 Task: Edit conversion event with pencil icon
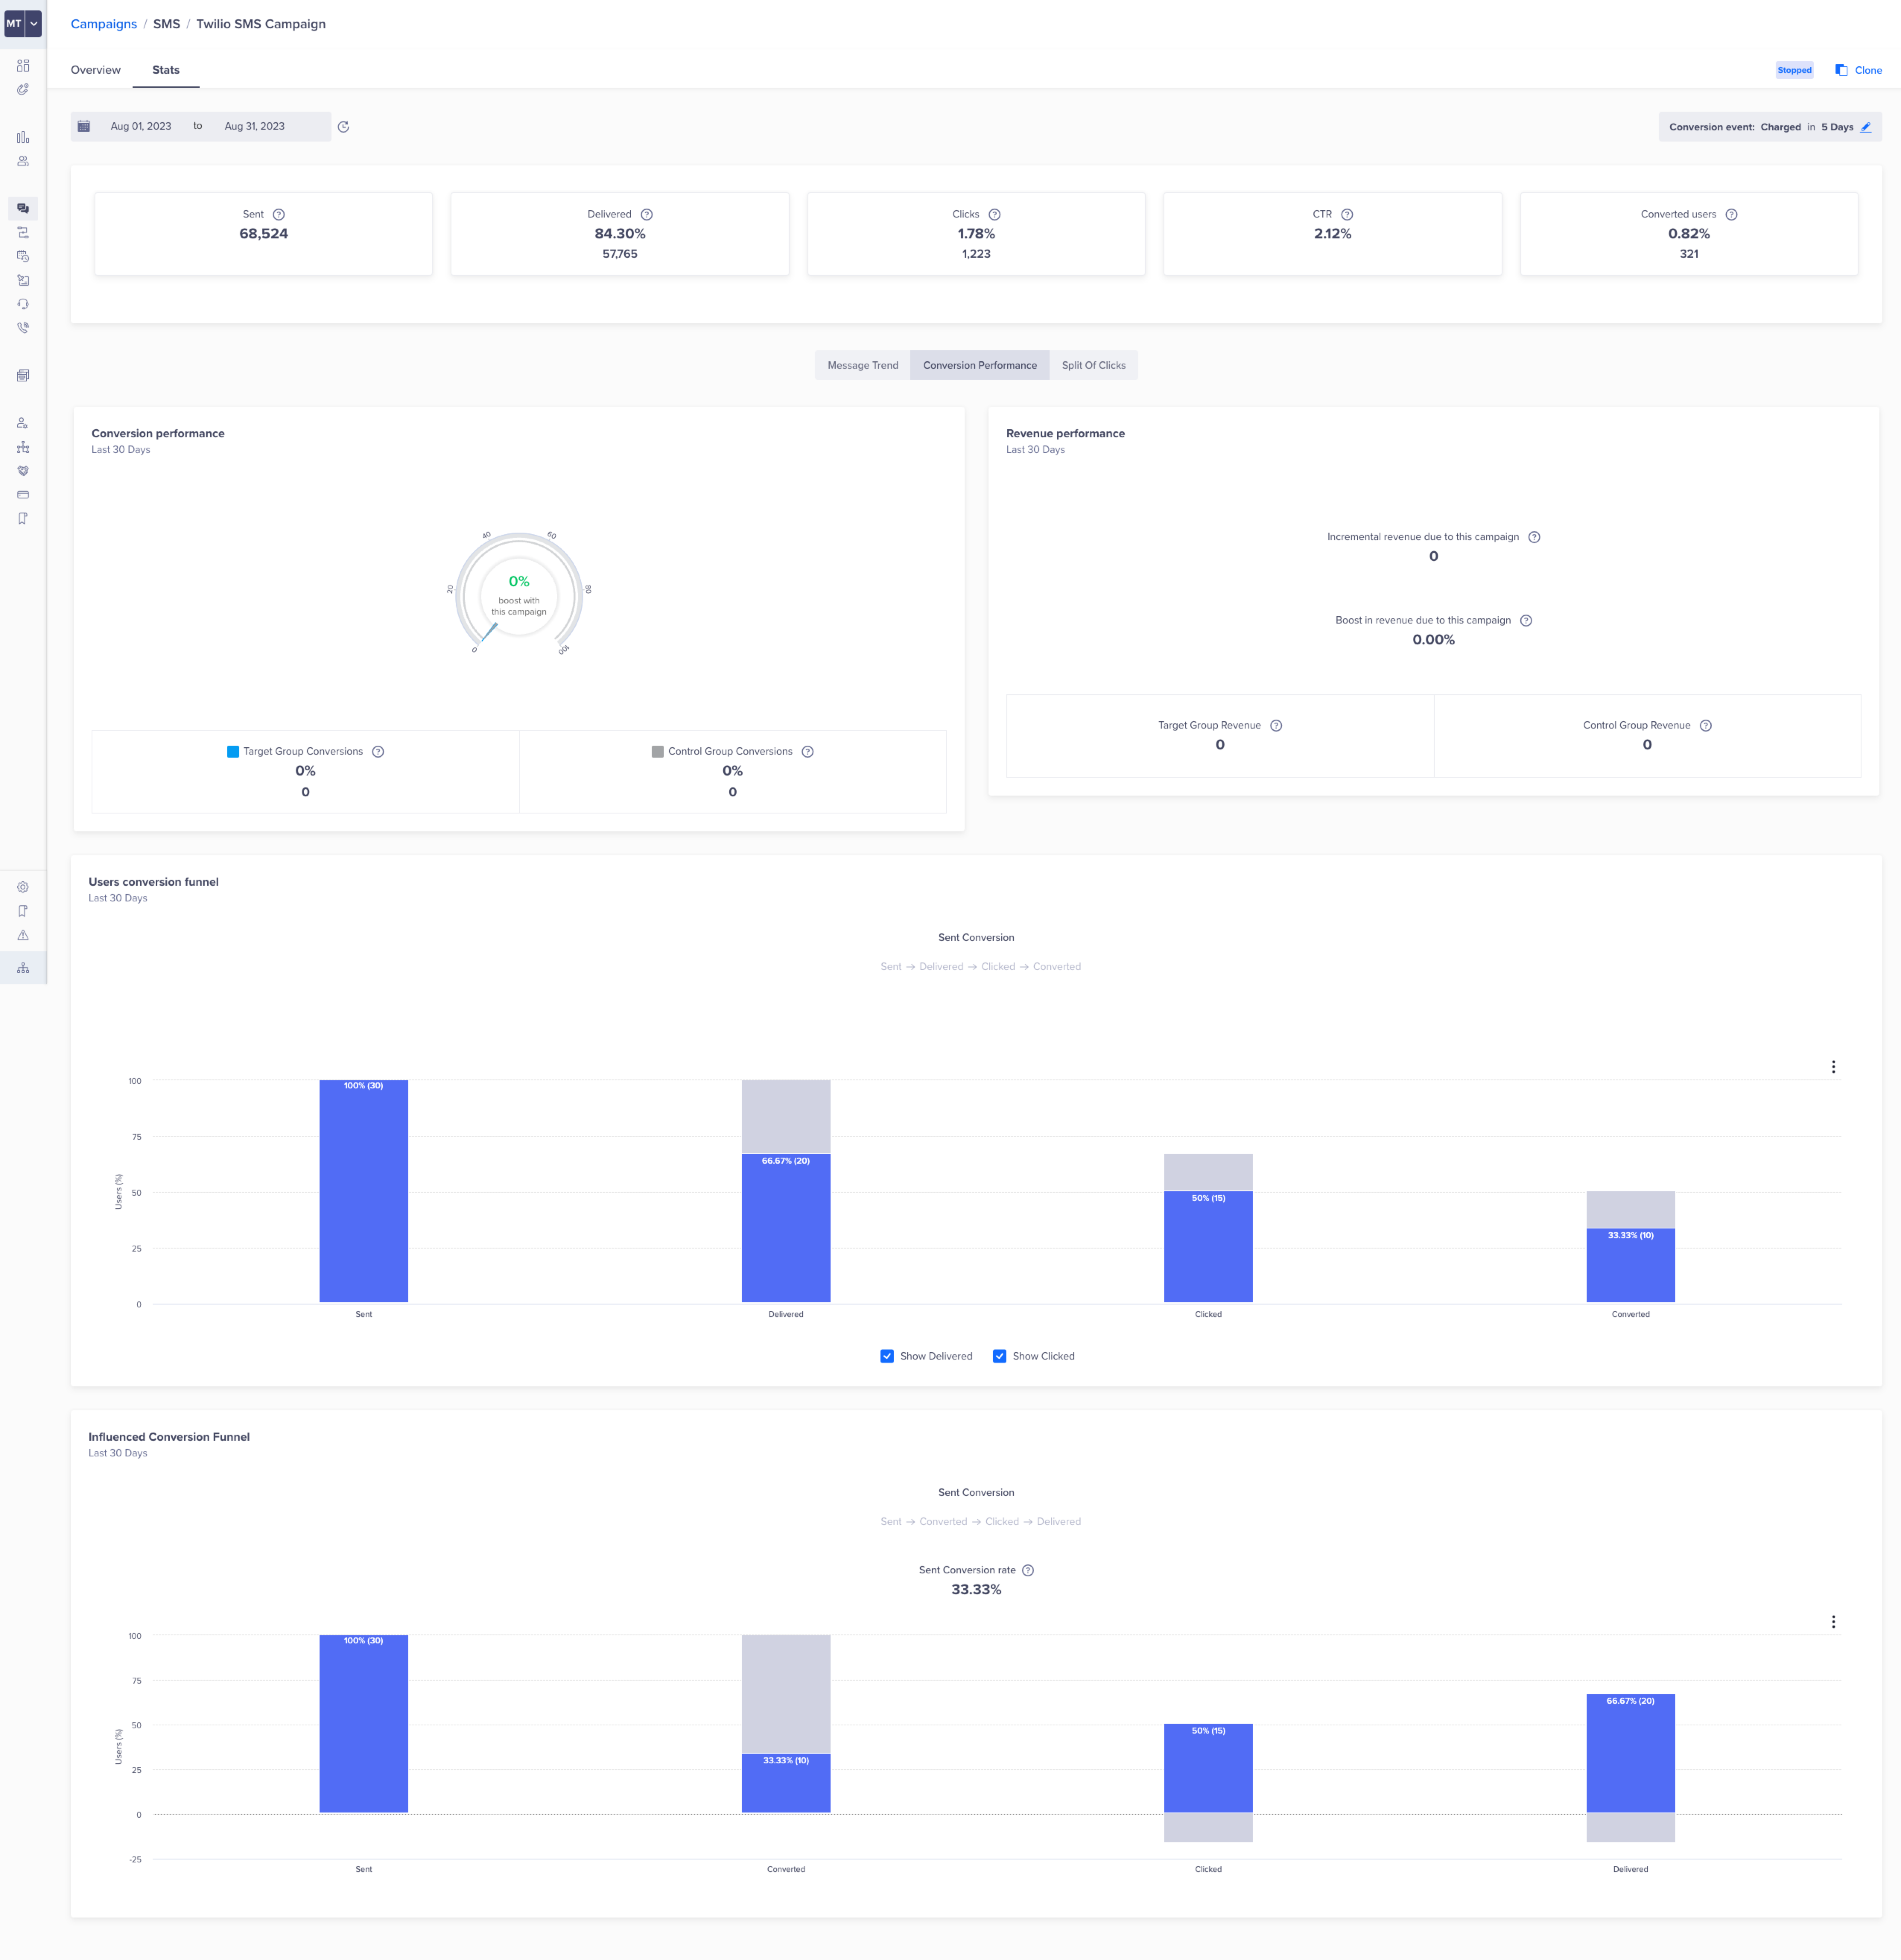pos(1866,127)
